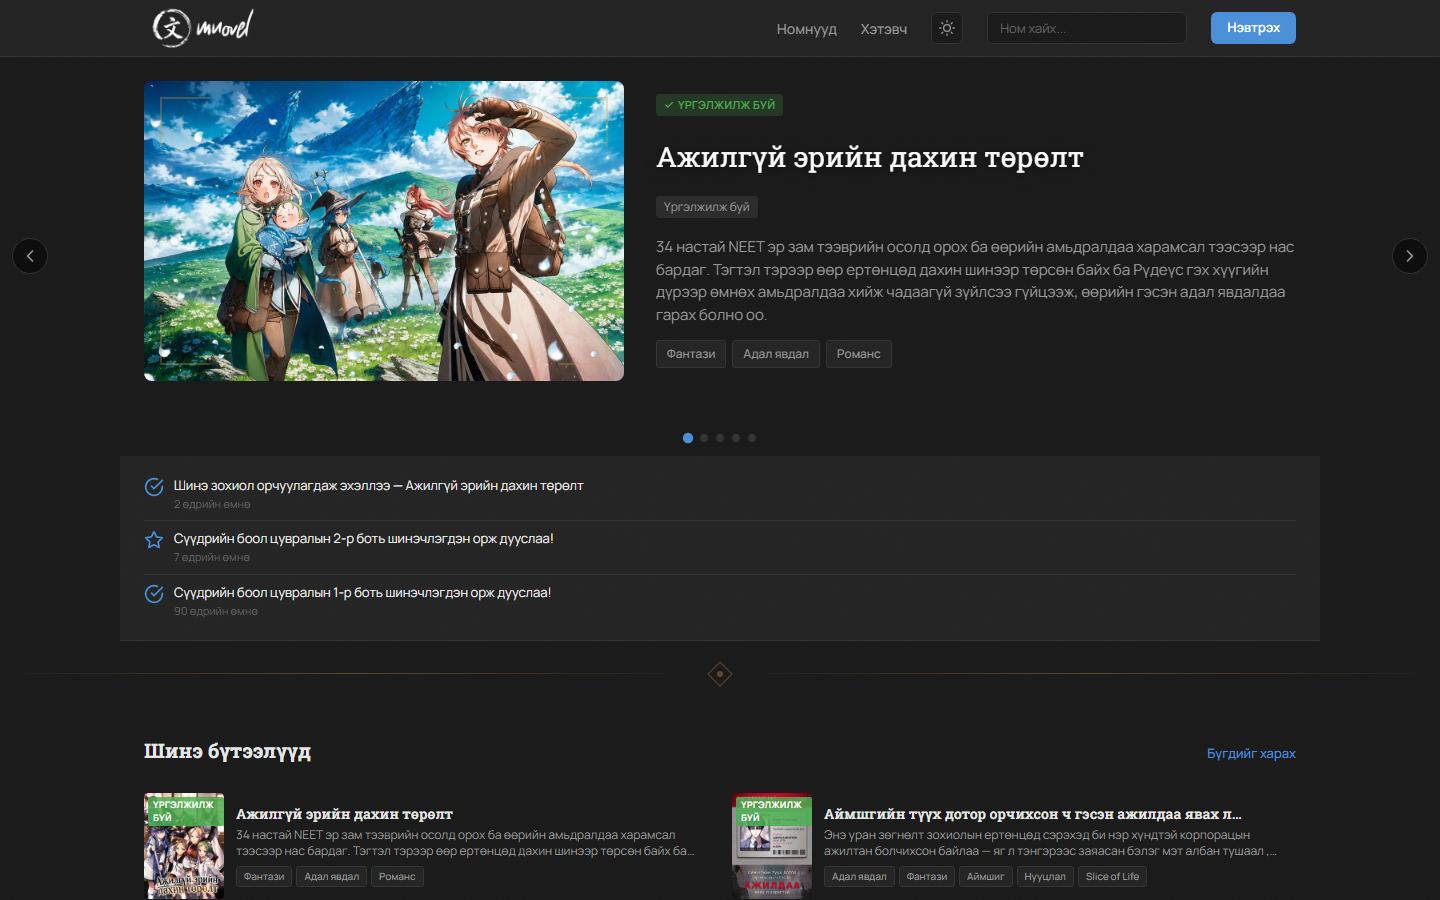Click the Аймшиг genre tag
The width and height of the screenshot is (1440, 900).
tap(985, 877)
